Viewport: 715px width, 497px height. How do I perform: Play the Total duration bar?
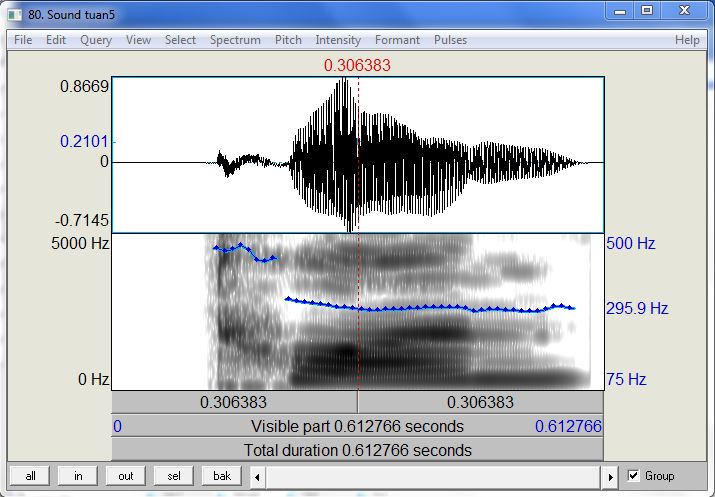(358, 450)
